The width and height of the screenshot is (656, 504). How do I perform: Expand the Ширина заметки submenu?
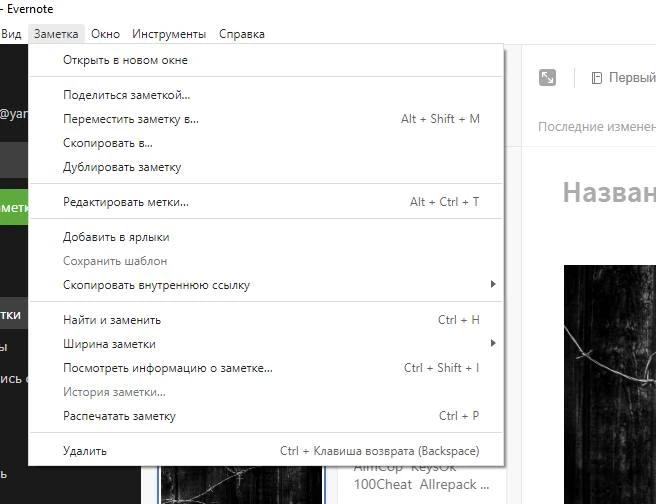click(x=266, y=344)
